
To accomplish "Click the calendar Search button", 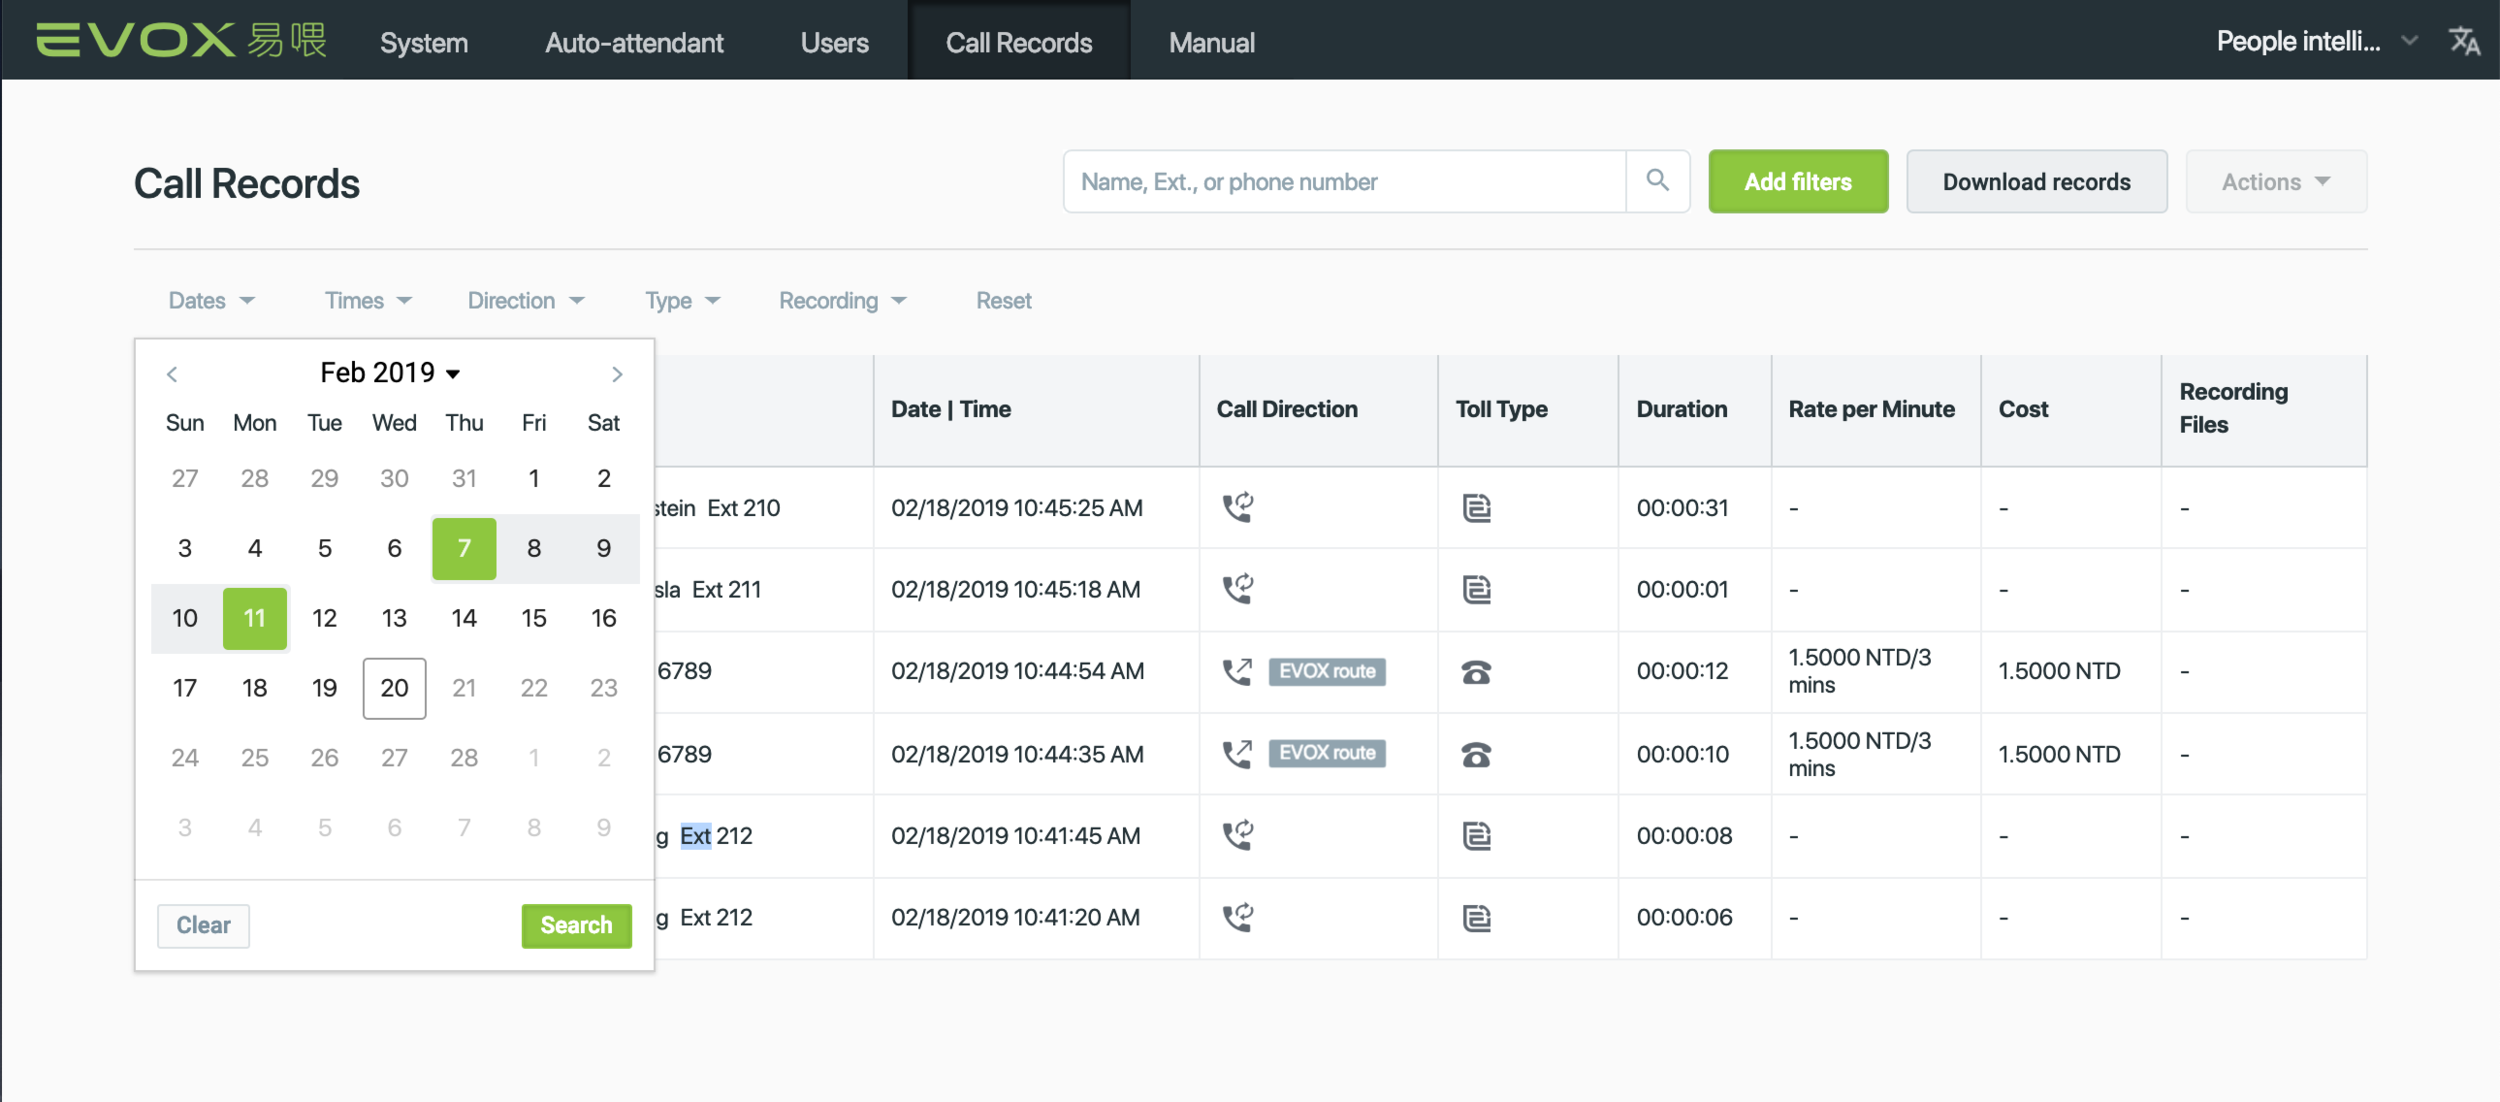I will (576, 925).
